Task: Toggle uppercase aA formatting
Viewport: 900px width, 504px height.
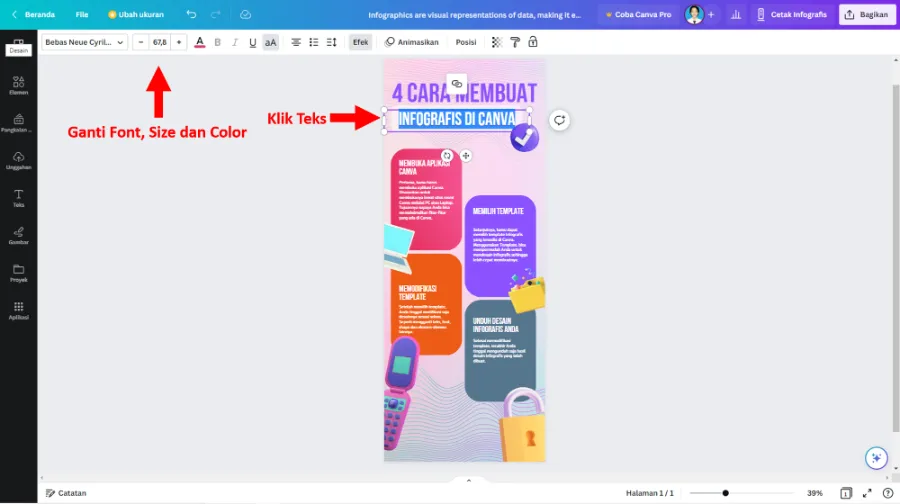Action: [x=270, y=42]
